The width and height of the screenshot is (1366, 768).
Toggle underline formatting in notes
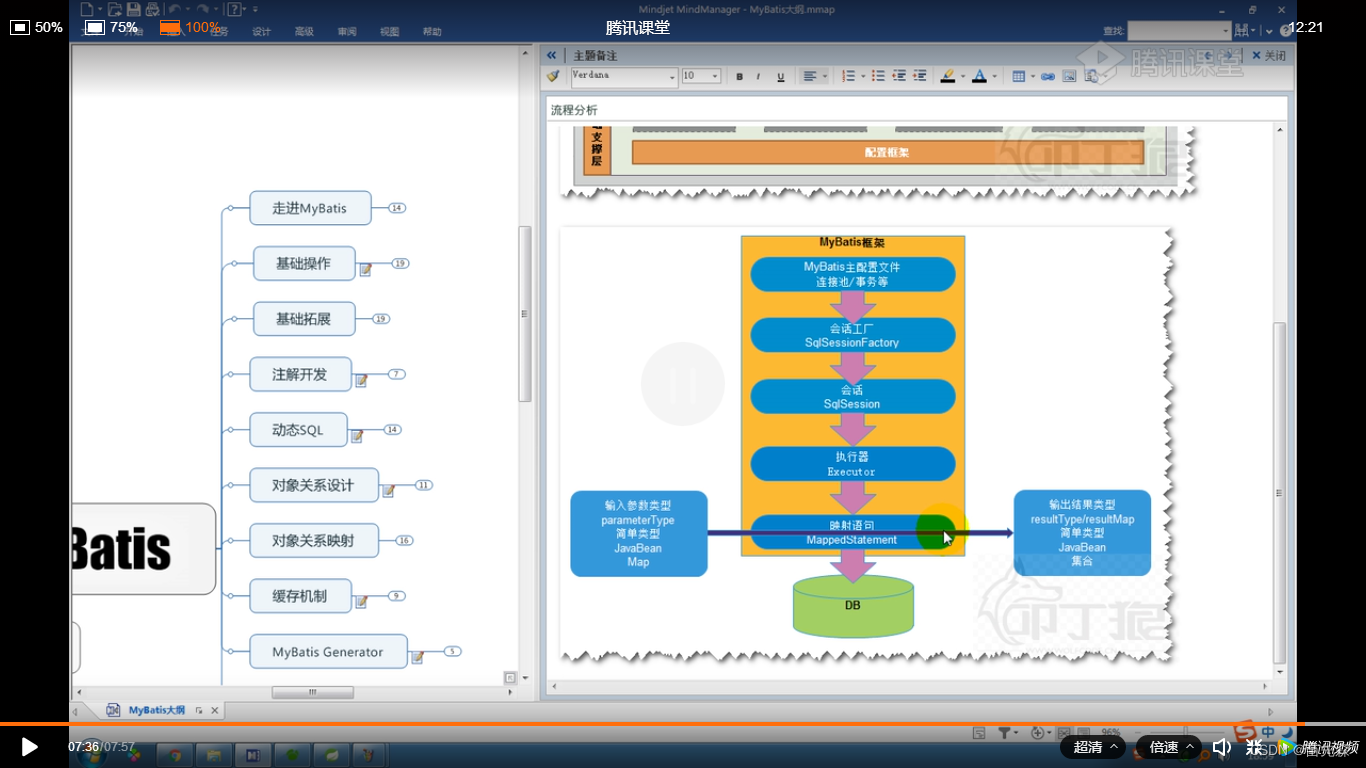click(781, 77)
